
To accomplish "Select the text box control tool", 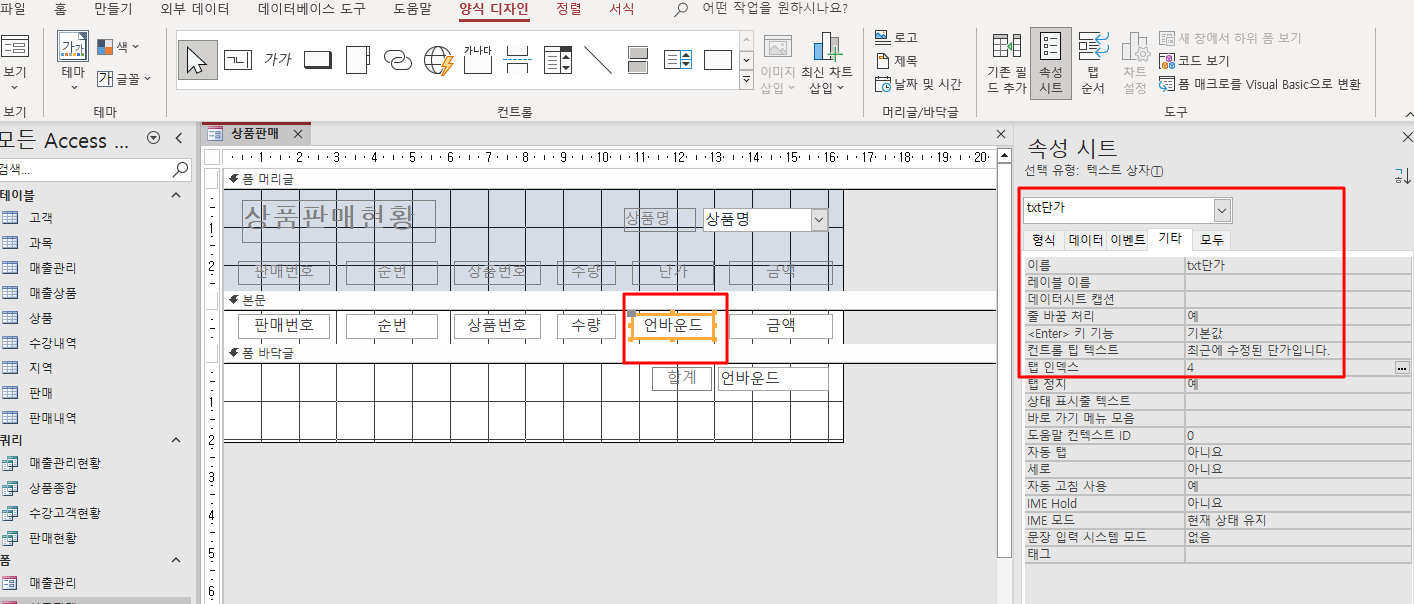I will pos(238,60).
